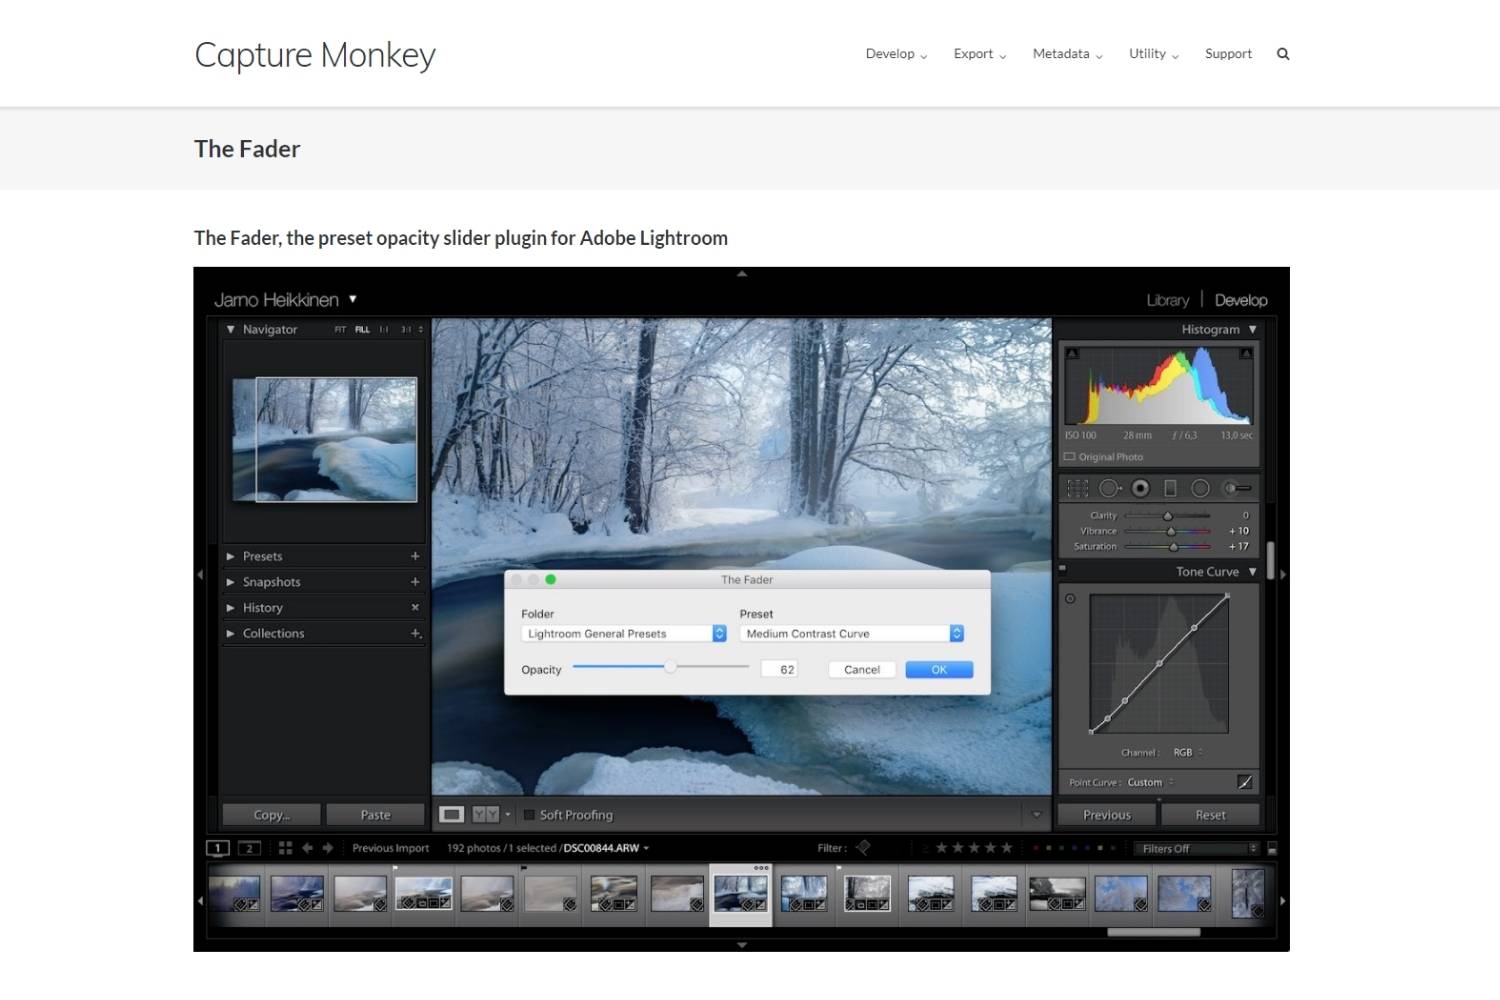The width and height of the screenshot is (1500, 1000).
Task: Activate the Graduated Filter tool
Action: tap(1169, 488)
